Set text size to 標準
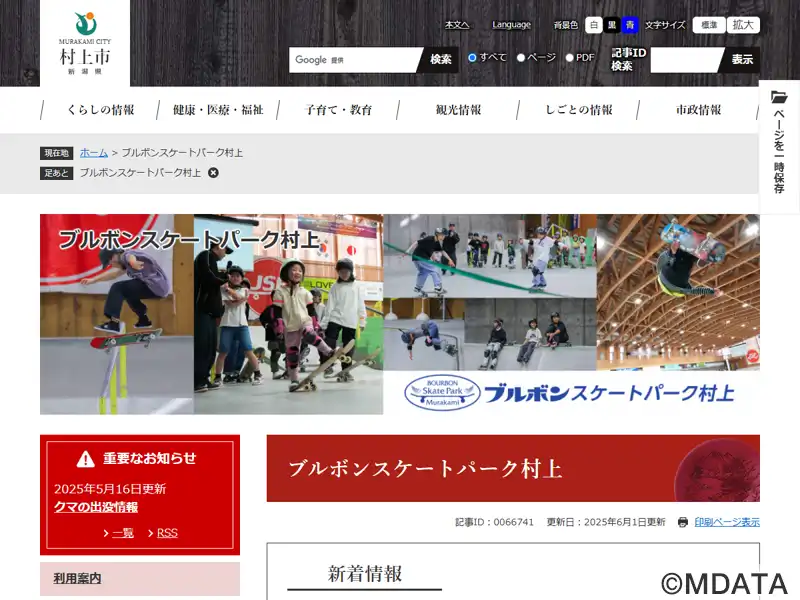Image resolution: width=800 pixels, height=600 pixels. pos(709,25)
